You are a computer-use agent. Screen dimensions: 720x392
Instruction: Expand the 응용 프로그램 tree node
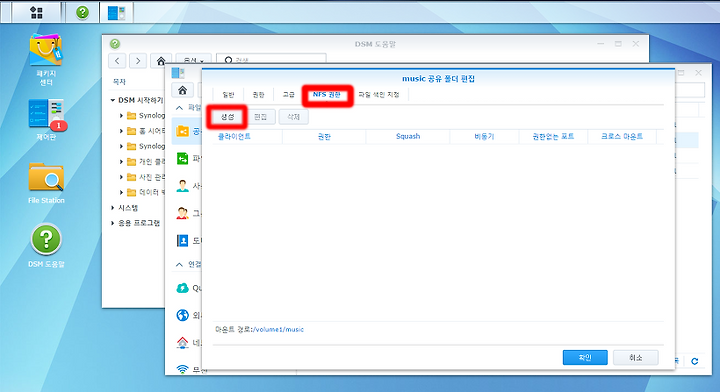pos(112,223)
